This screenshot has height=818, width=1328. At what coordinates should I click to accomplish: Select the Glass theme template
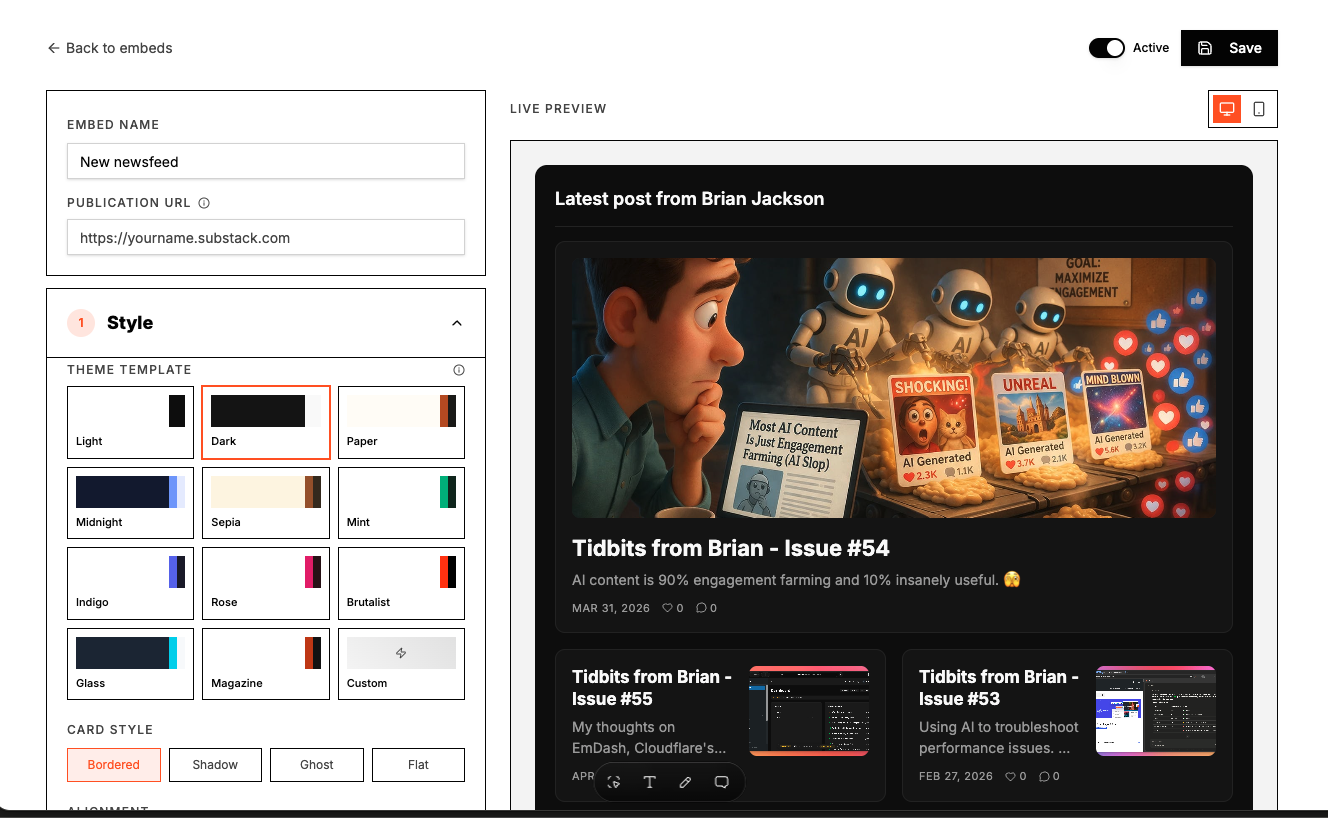click(130, 664)
